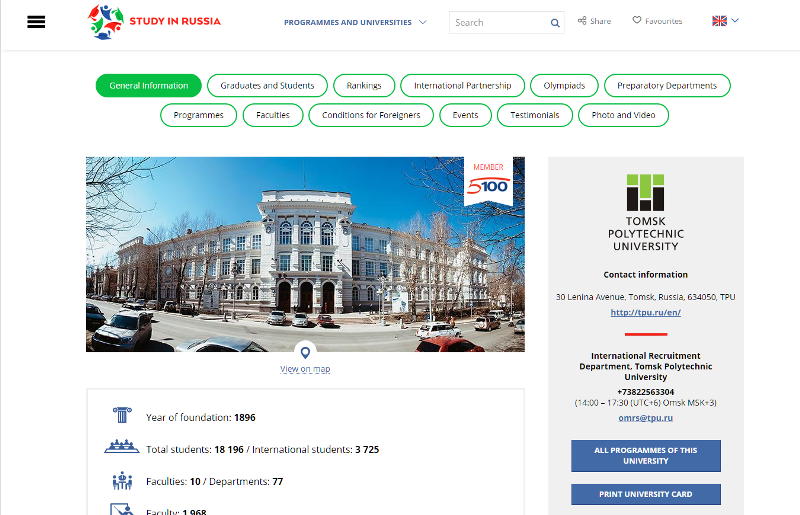Open the http://tpu.ru/en/ link
Image resolution: width=800 pixels, height=515 pixels.
[x=645, y=312]
